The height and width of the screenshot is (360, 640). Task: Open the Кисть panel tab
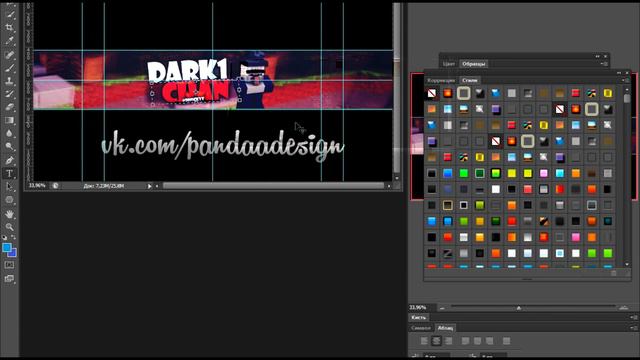click(418, 317)
